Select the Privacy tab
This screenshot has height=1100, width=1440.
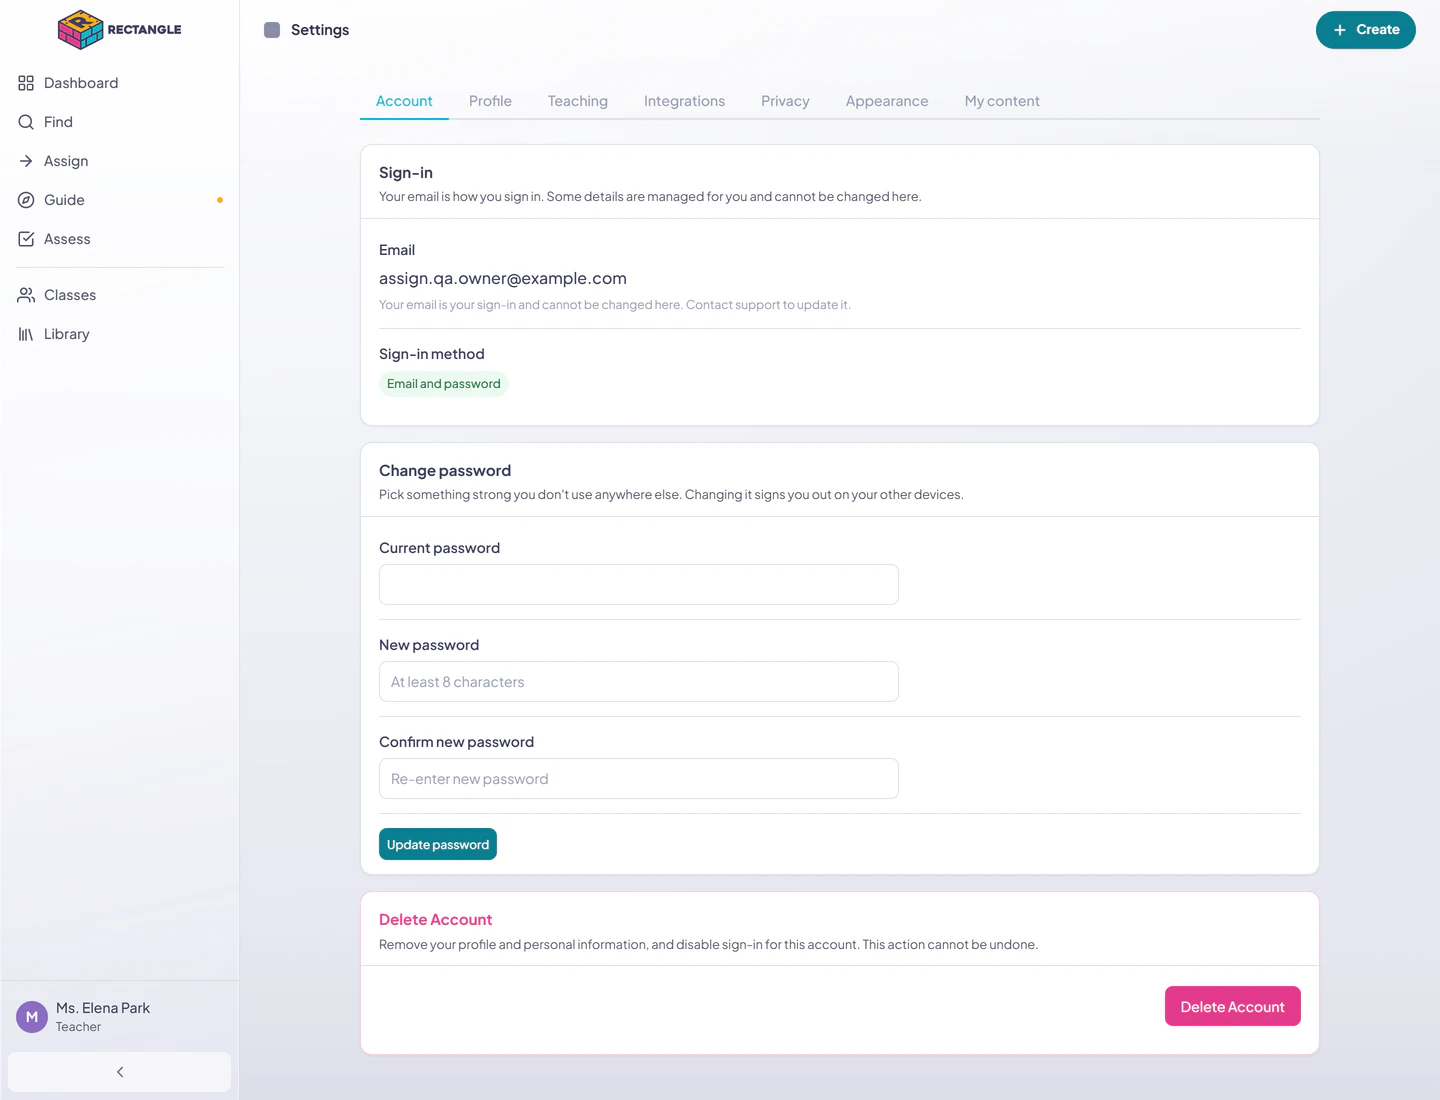click(x=785, y=101)
